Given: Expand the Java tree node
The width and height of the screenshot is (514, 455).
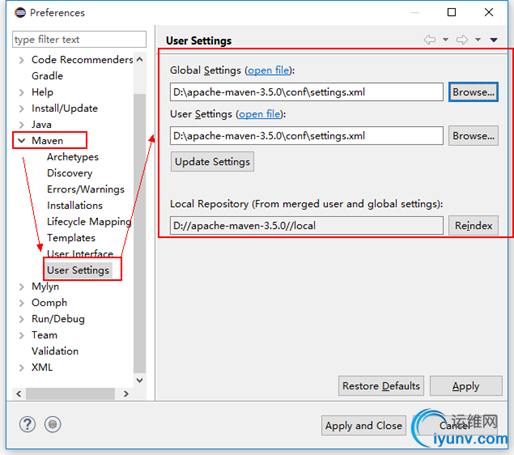Looking at the screenshot, I should point(21,125).
